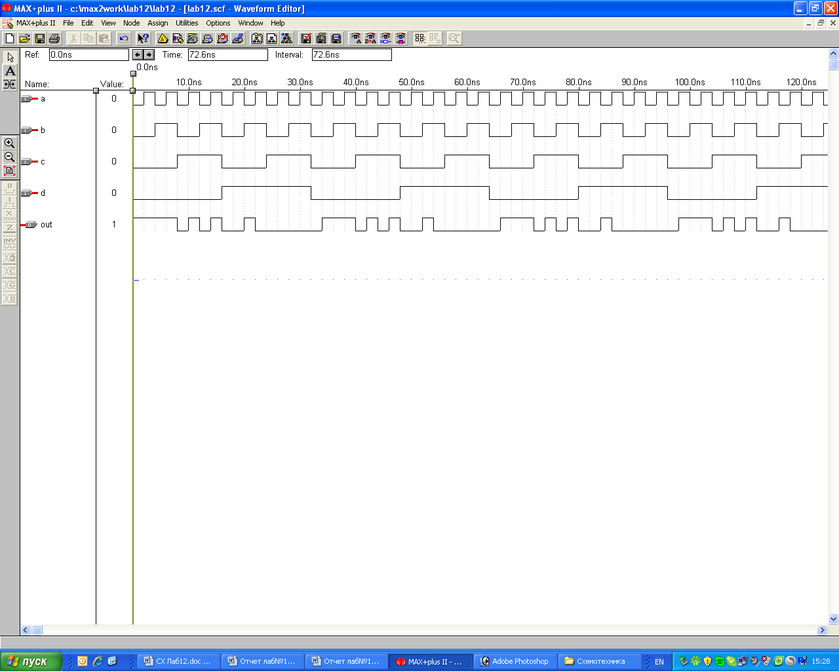
Task: Open the Programmer toolbar icon
Action: pyautogui.click(x=238, y=39)
